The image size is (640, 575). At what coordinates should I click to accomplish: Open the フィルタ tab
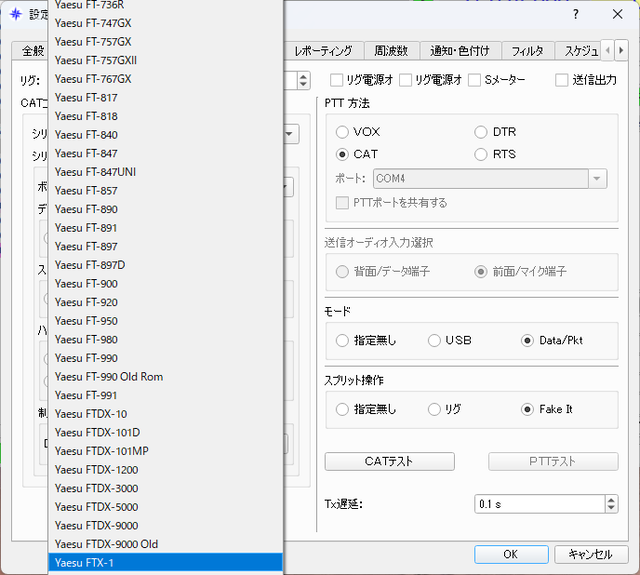[527, 51]
